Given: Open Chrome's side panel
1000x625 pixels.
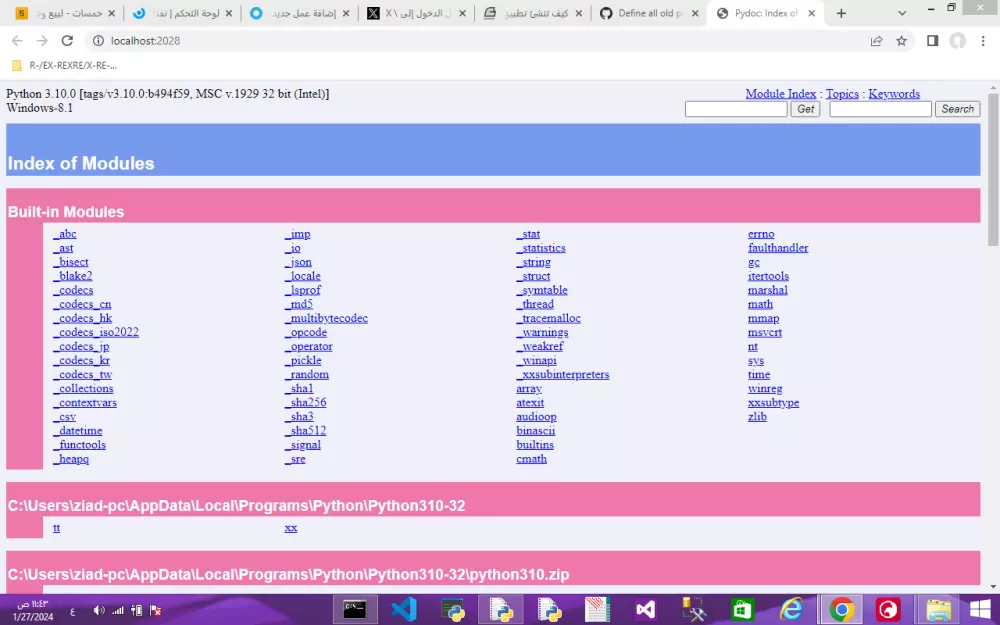Looking at the screenshot, I should click(x=932, y=41).
